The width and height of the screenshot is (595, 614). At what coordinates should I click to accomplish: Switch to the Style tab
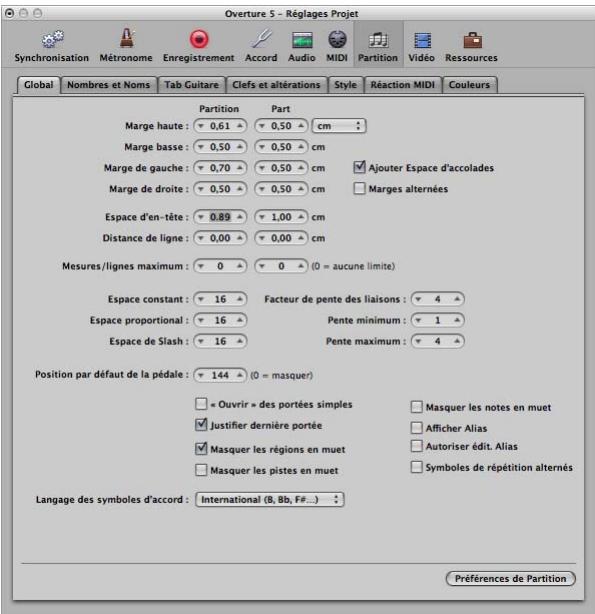(345, 85)
